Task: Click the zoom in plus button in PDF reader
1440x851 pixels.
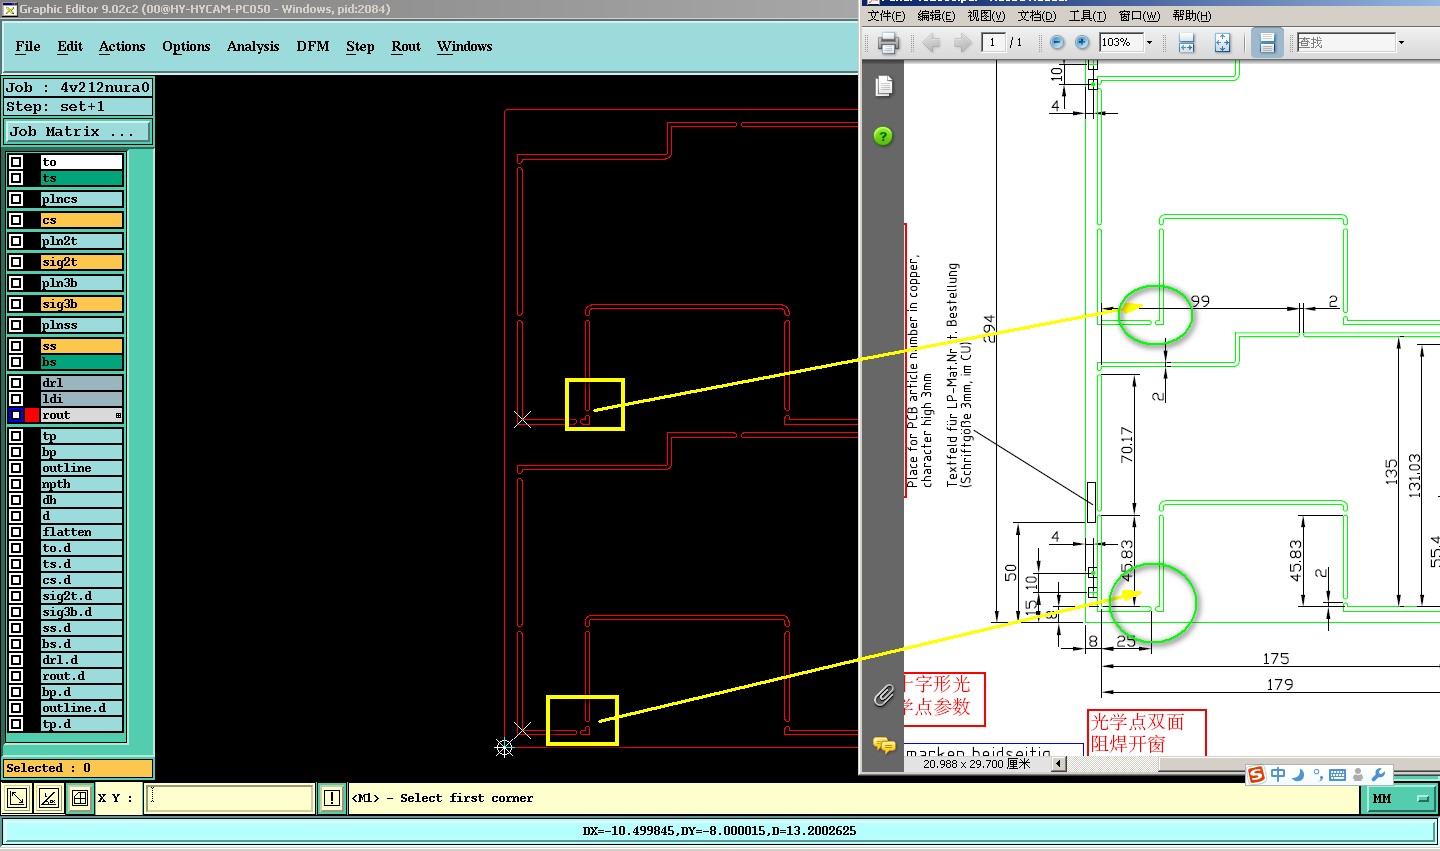Action: (1082, 42)
